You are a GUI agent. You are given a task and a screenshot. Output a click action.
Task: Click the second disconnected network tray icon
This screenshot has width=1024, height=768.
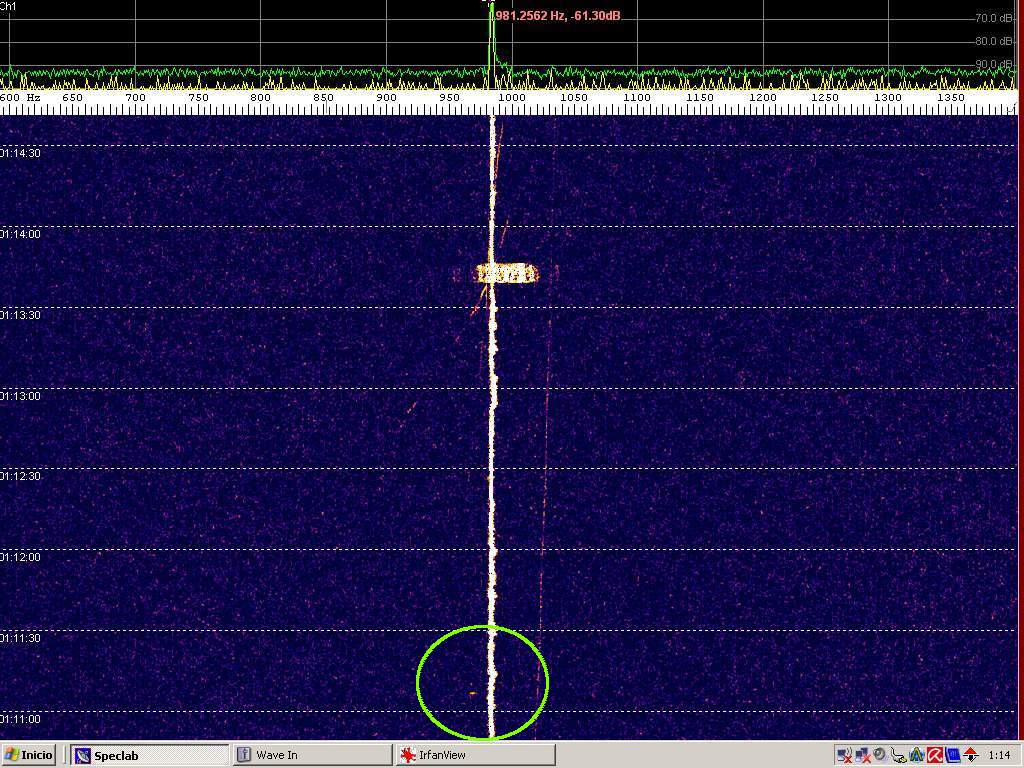coord(863,755)
